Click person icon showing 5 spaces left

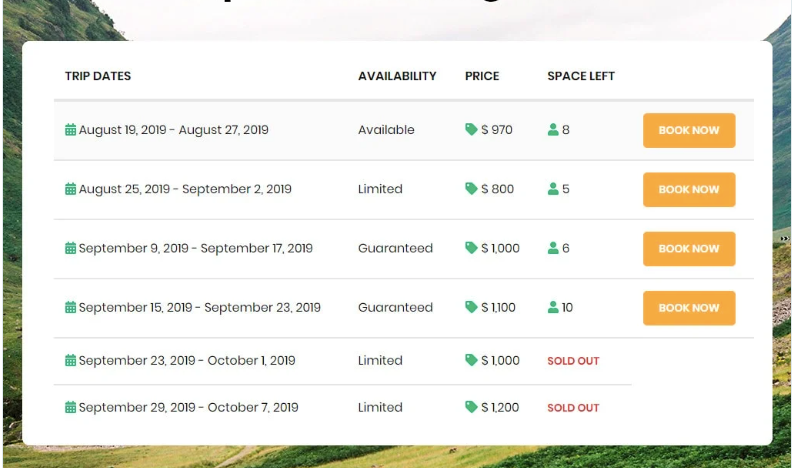553,189
